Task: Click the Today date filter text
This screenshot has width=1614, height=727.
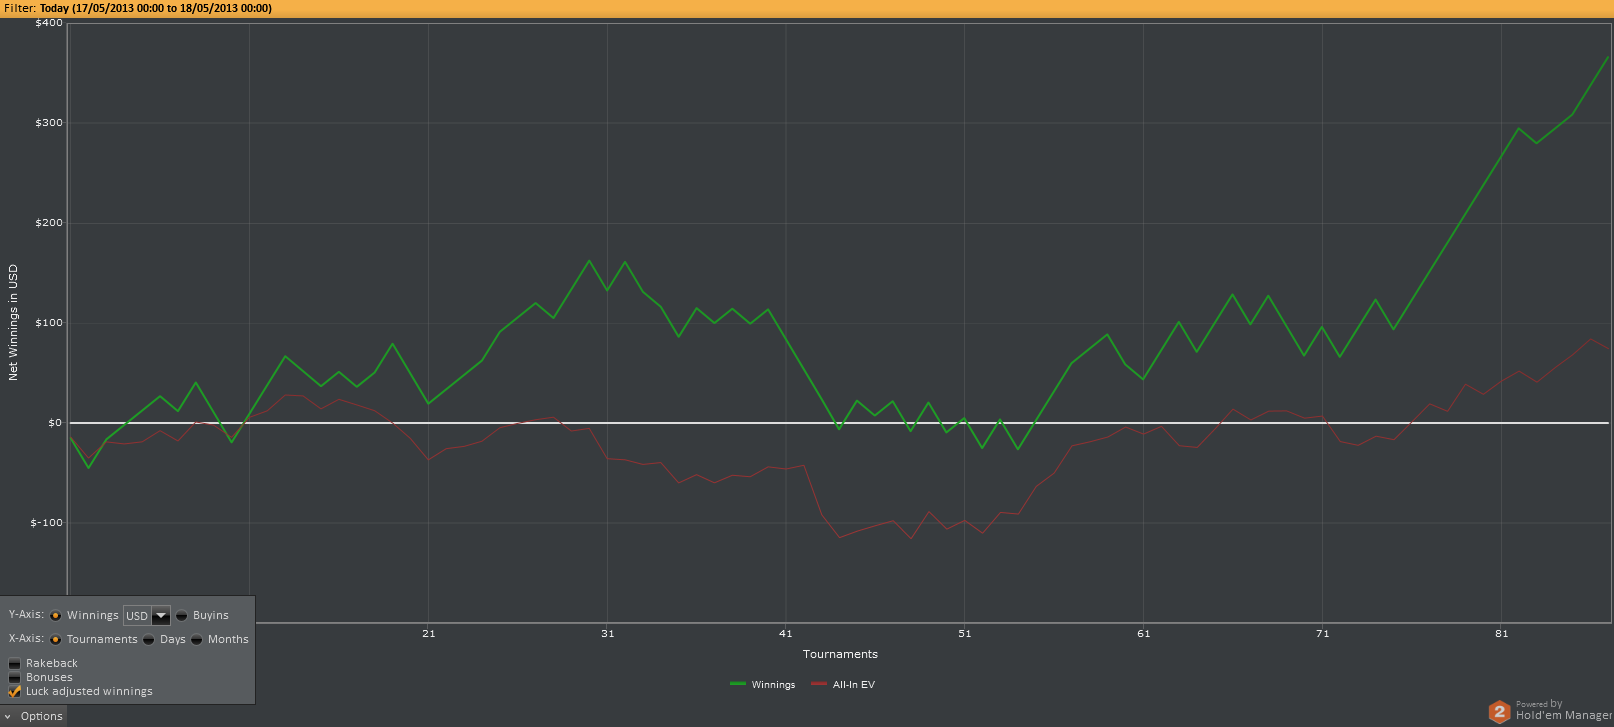Action: coord(155,8)
